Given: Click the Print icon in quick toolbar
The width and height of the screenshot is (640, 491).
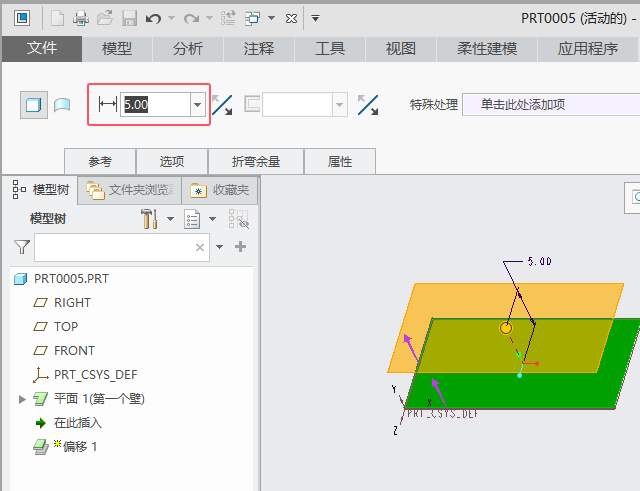Looking at the screenshot, I should click(81, 18).
